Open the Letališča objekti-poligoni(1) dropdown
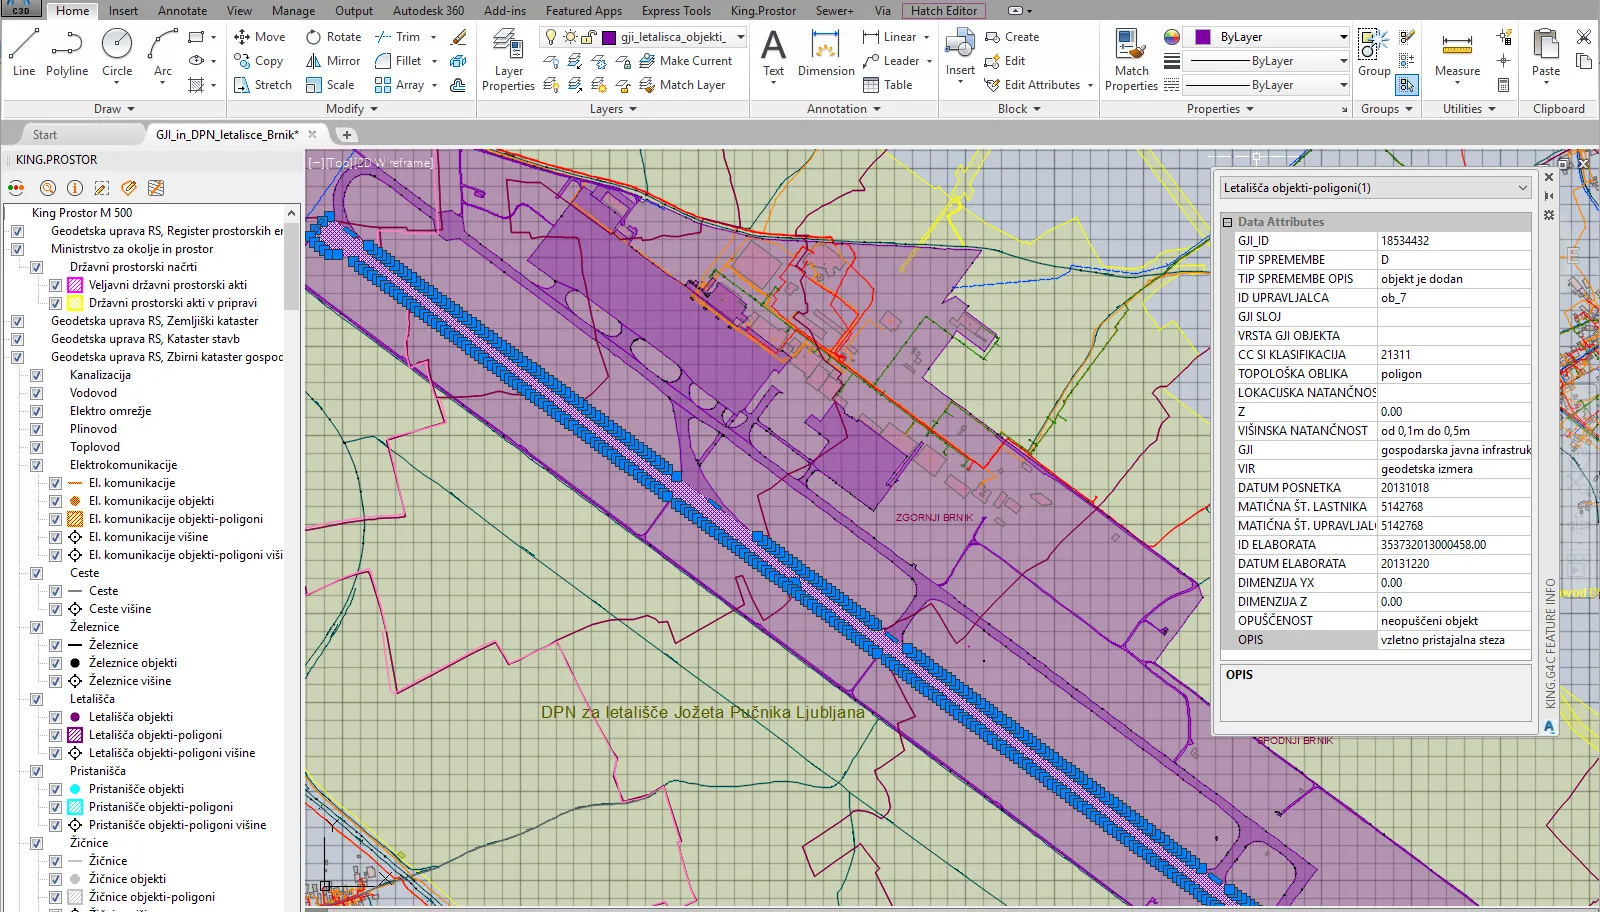 [1522, 188]
